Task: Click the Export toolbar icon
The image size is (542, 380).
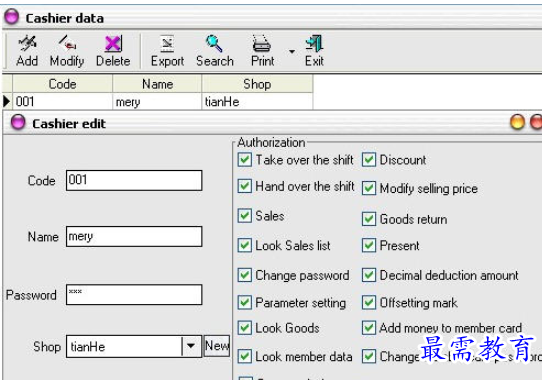Action: (x=167, y=44)
